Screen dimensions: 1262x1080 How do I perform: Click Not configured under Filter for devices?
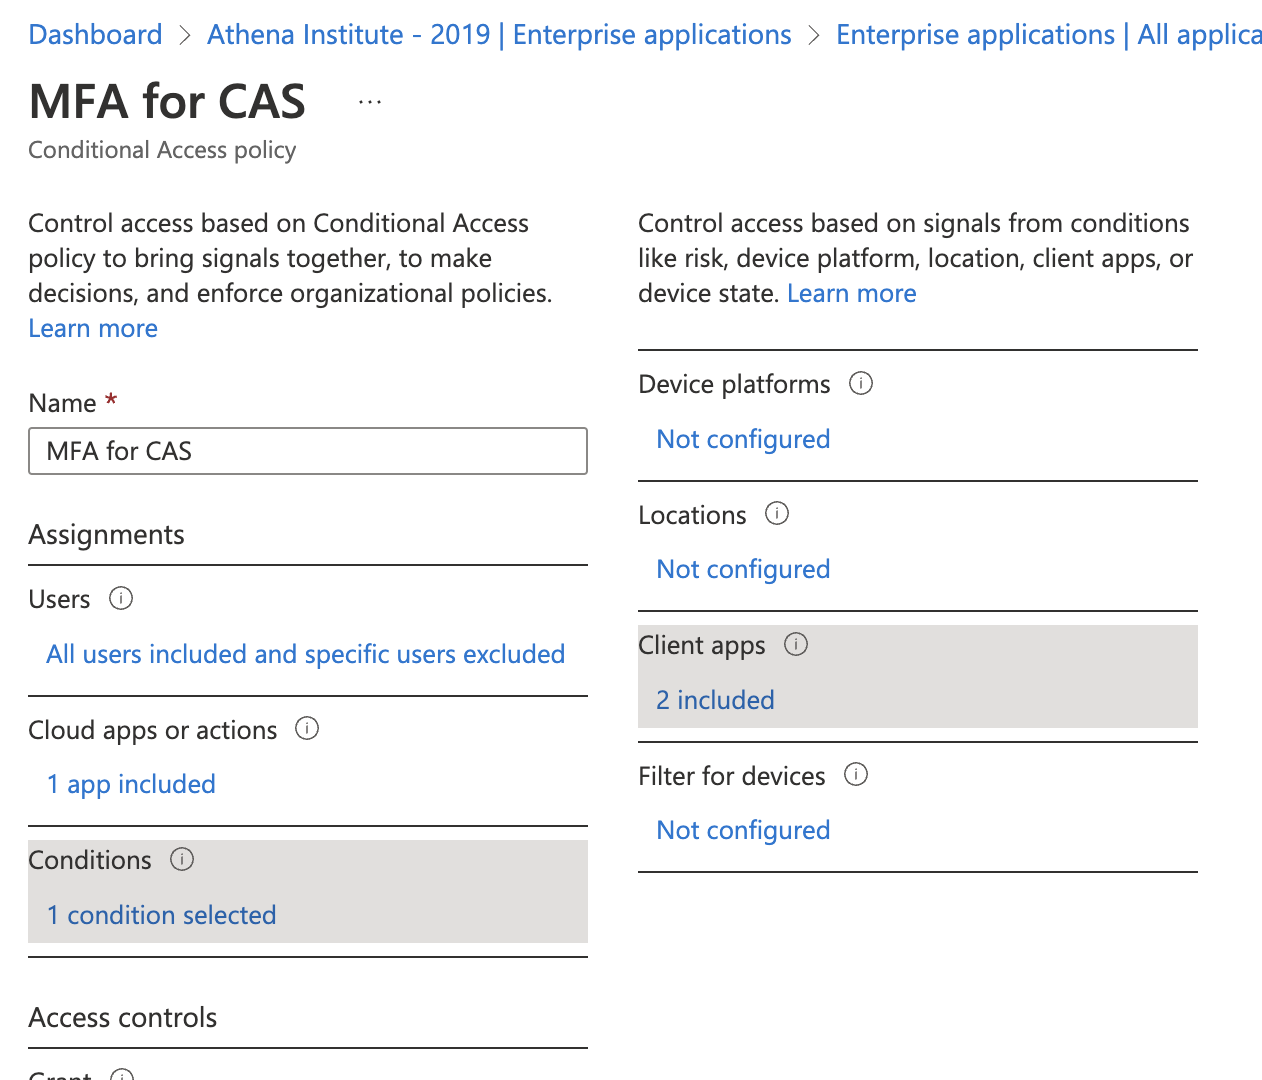point(743,830)
